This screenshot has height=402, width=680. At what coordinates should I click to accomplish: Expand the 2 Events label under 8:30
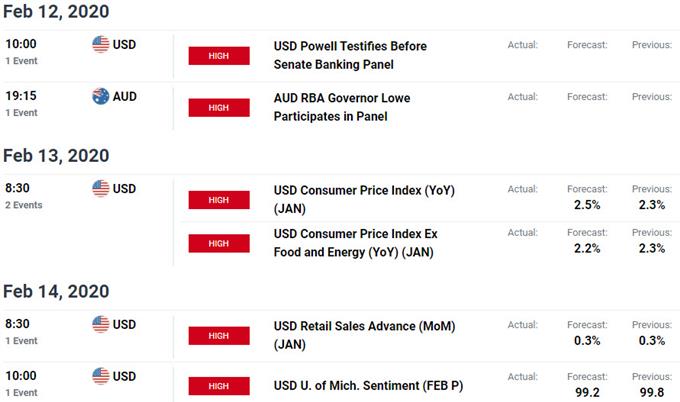tap(24, 205)
